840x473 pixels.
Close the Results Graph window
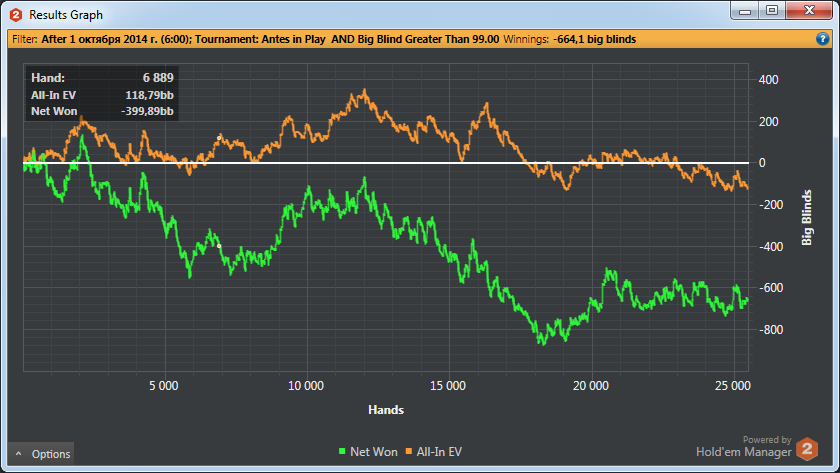tap(806, 11)
